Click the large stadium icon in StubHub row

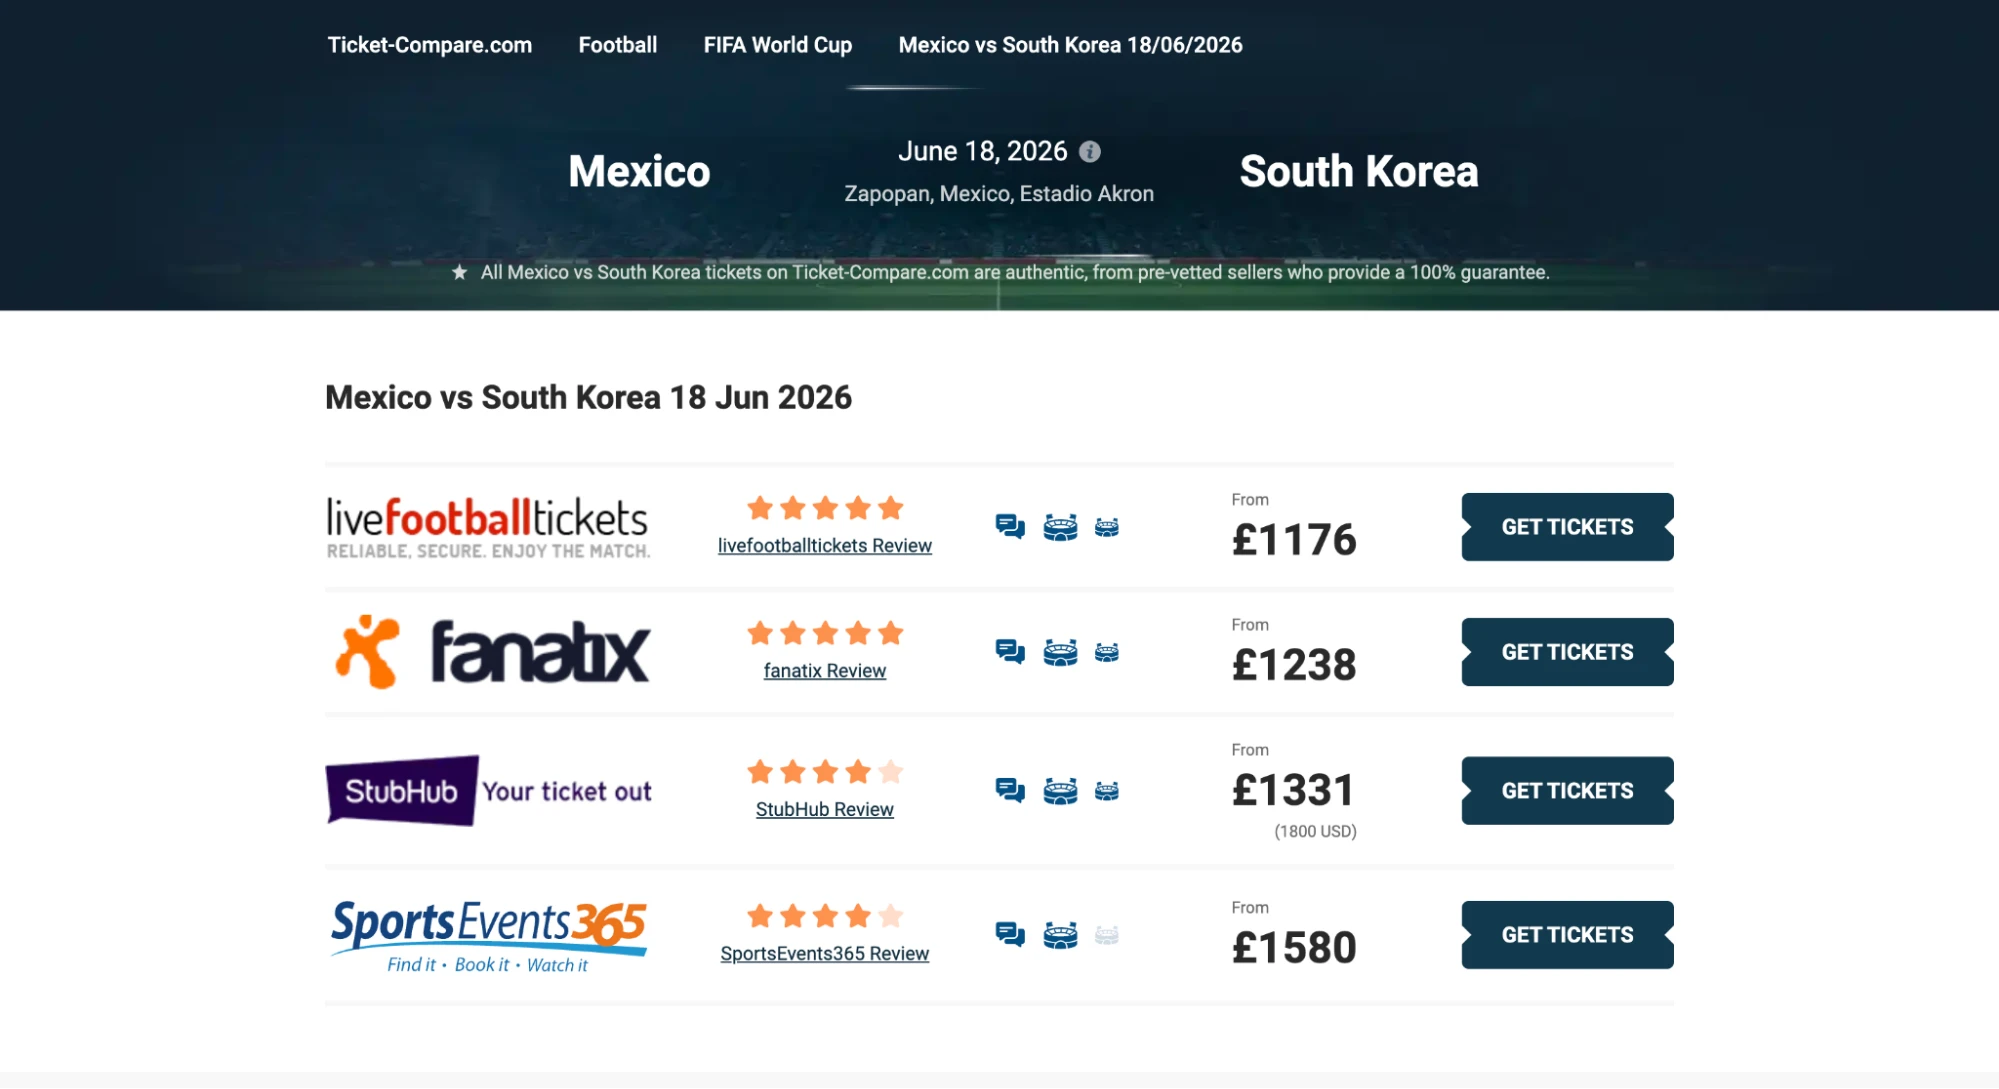point(1060,791)
